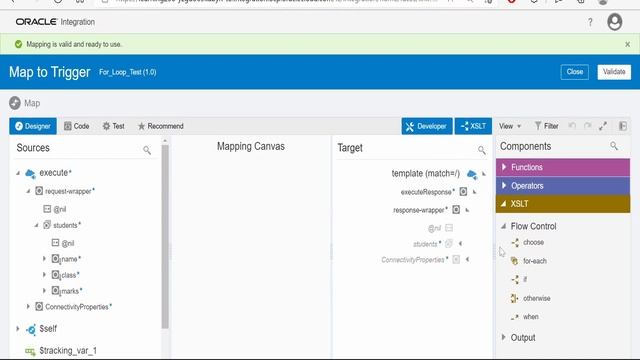640x360 pixels.
Task: Switch to the Designer tab
Action: click(x=33, y=126)
